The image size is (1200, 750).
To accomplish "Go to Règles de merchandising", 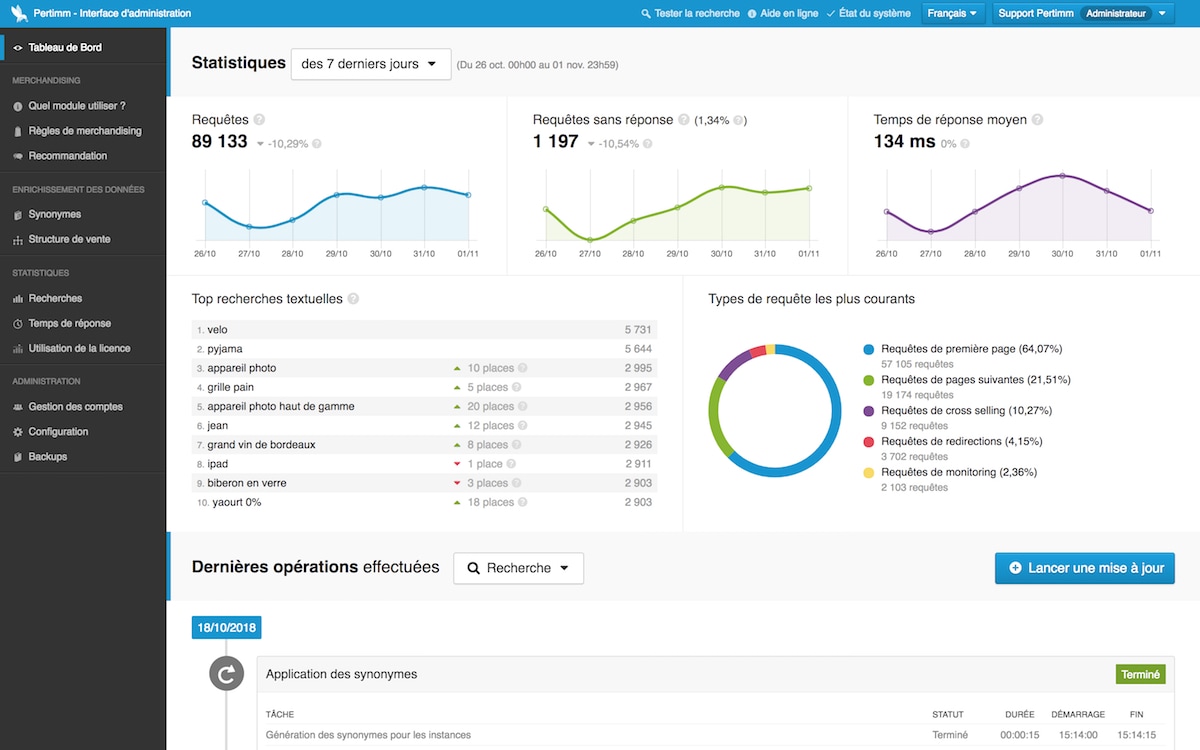I will tap(84, 131).
